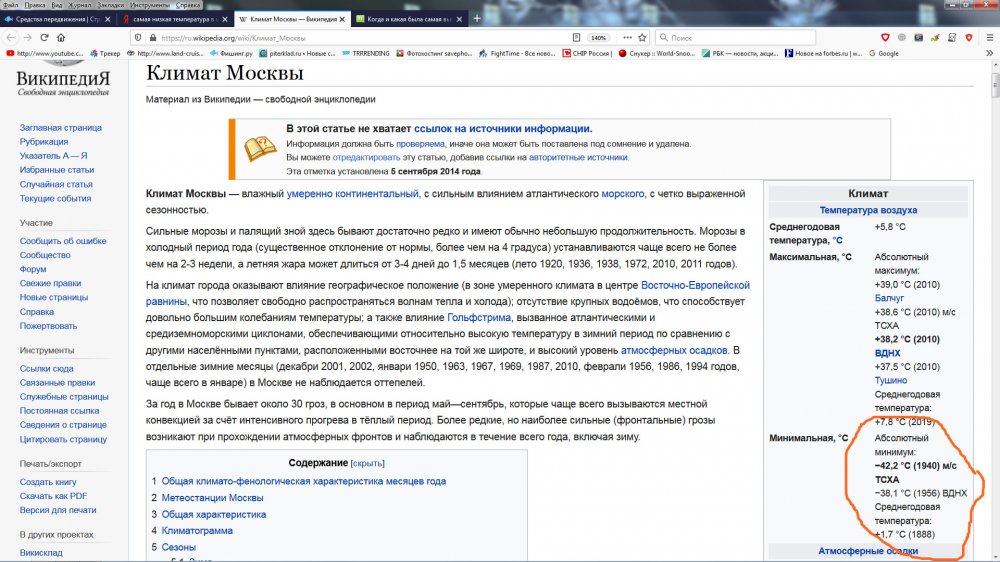Close the 'Климат Москвы — Википедия' tab
Viewport: 1000px width, 562px height.
pyautogui.click(x=344, y=19)
